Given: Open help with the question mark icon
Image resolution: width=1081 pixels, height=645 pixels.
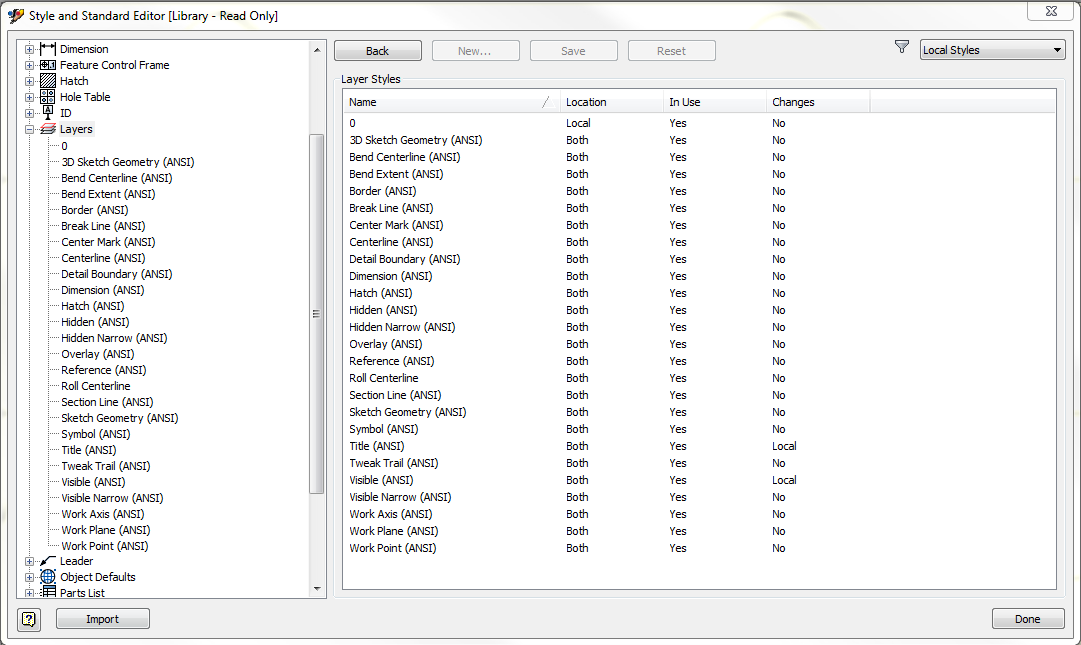Looking at the screenshot, I should pos(29,619).
